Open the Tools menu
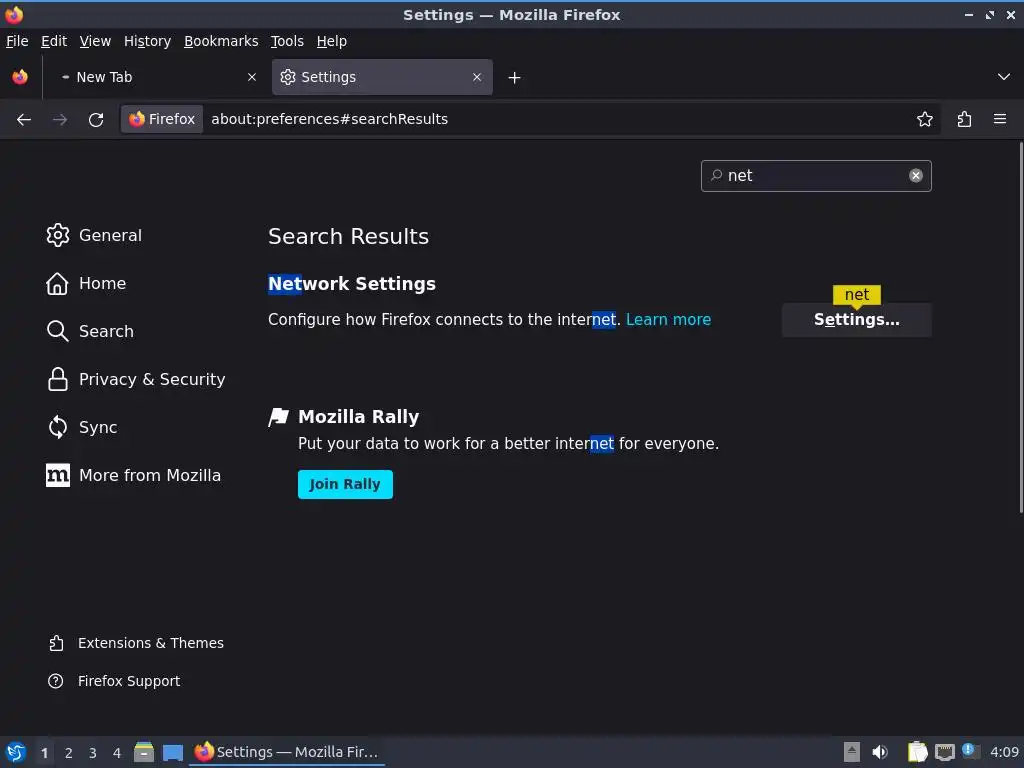 tap(287, 41)
